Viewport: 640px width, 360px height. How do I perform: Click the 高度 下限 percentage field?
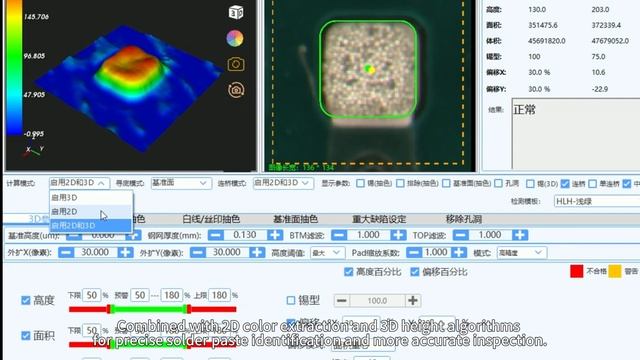pyautogui.click(x=91, y=295)
